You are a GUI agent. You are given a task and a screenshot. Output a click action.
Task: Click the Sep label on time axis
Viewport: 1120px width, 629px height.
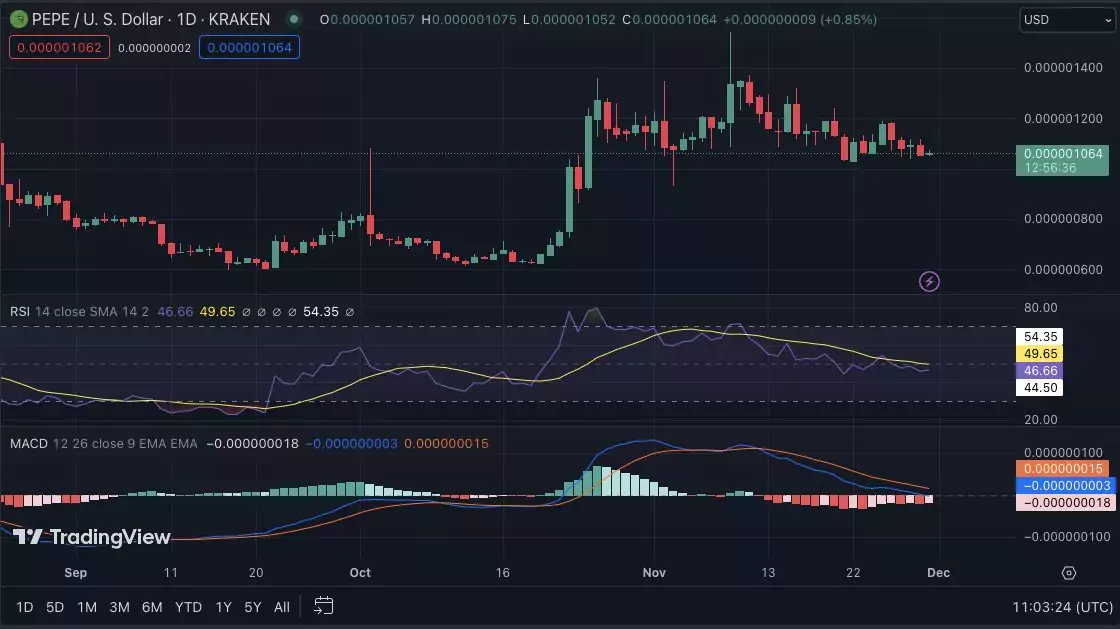coord(75,573)
